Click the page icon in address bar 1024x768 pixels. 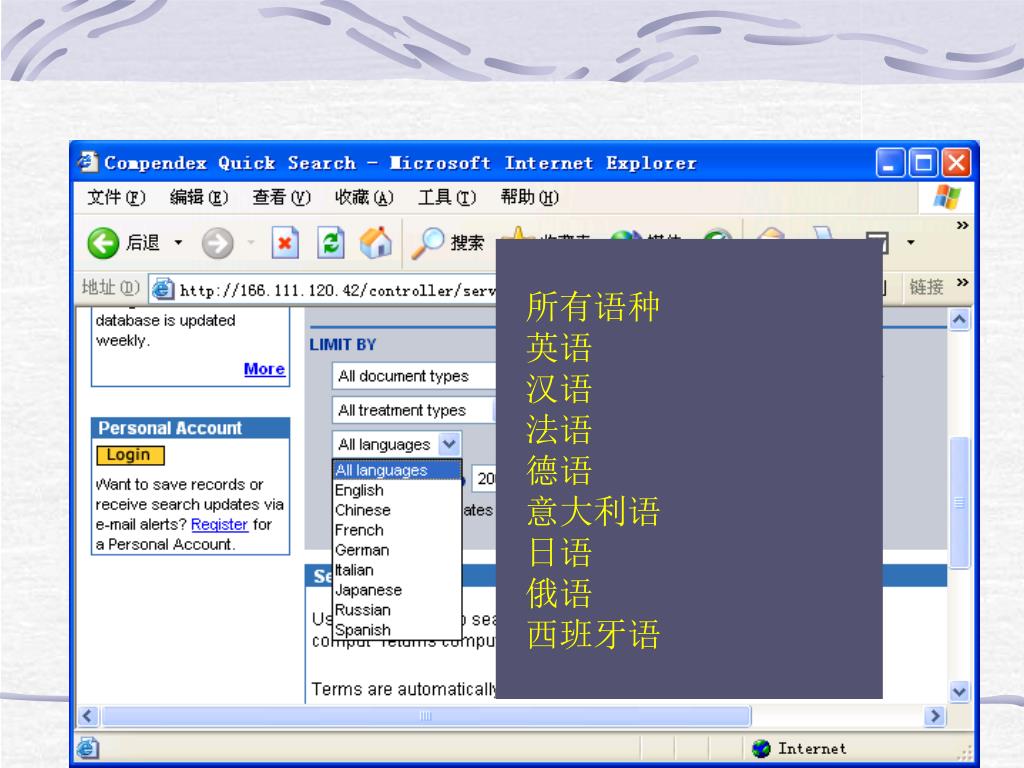(163, 289)
